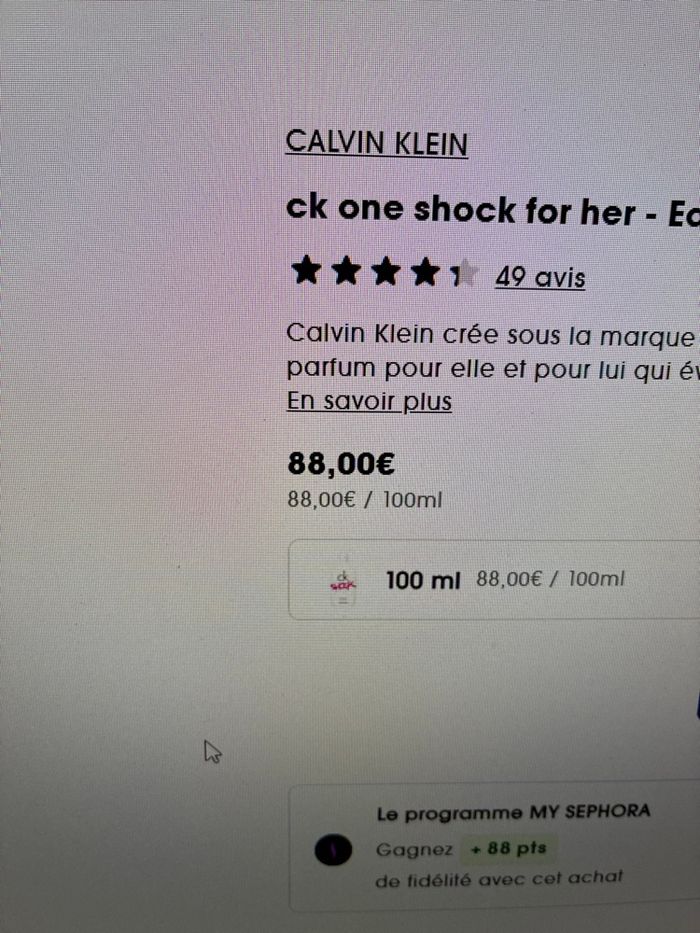
Task: Open the CALVIN KLEIN brand link
Action: (377, 143)
